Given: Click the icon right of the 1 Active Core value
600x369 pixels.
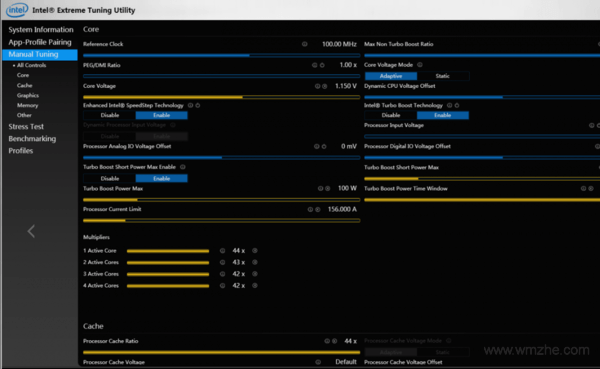Looking at the screenshot, I should 255,251.
